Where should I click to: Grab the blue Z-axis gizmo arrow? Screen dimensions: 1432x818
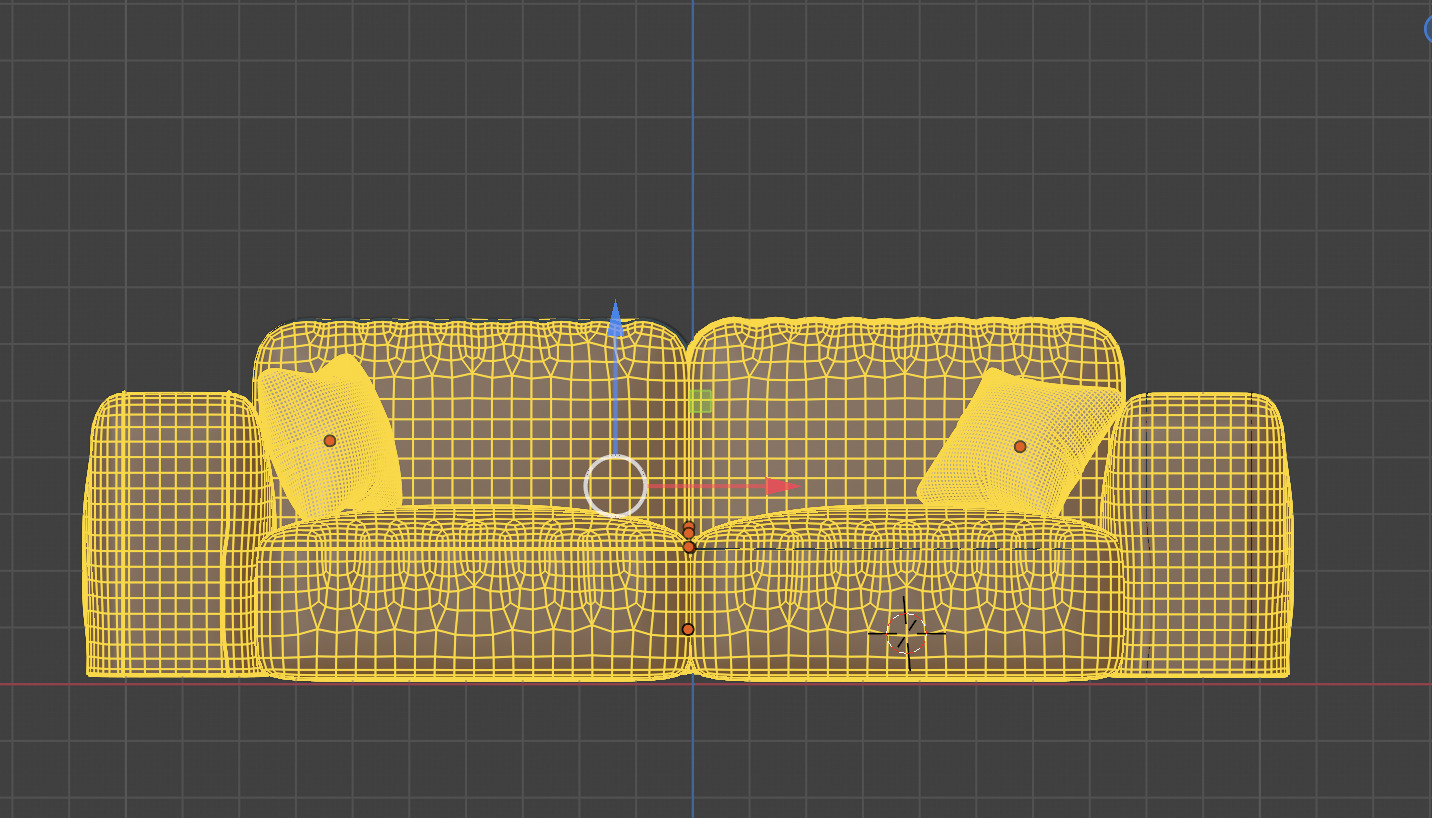pos(615,318)
